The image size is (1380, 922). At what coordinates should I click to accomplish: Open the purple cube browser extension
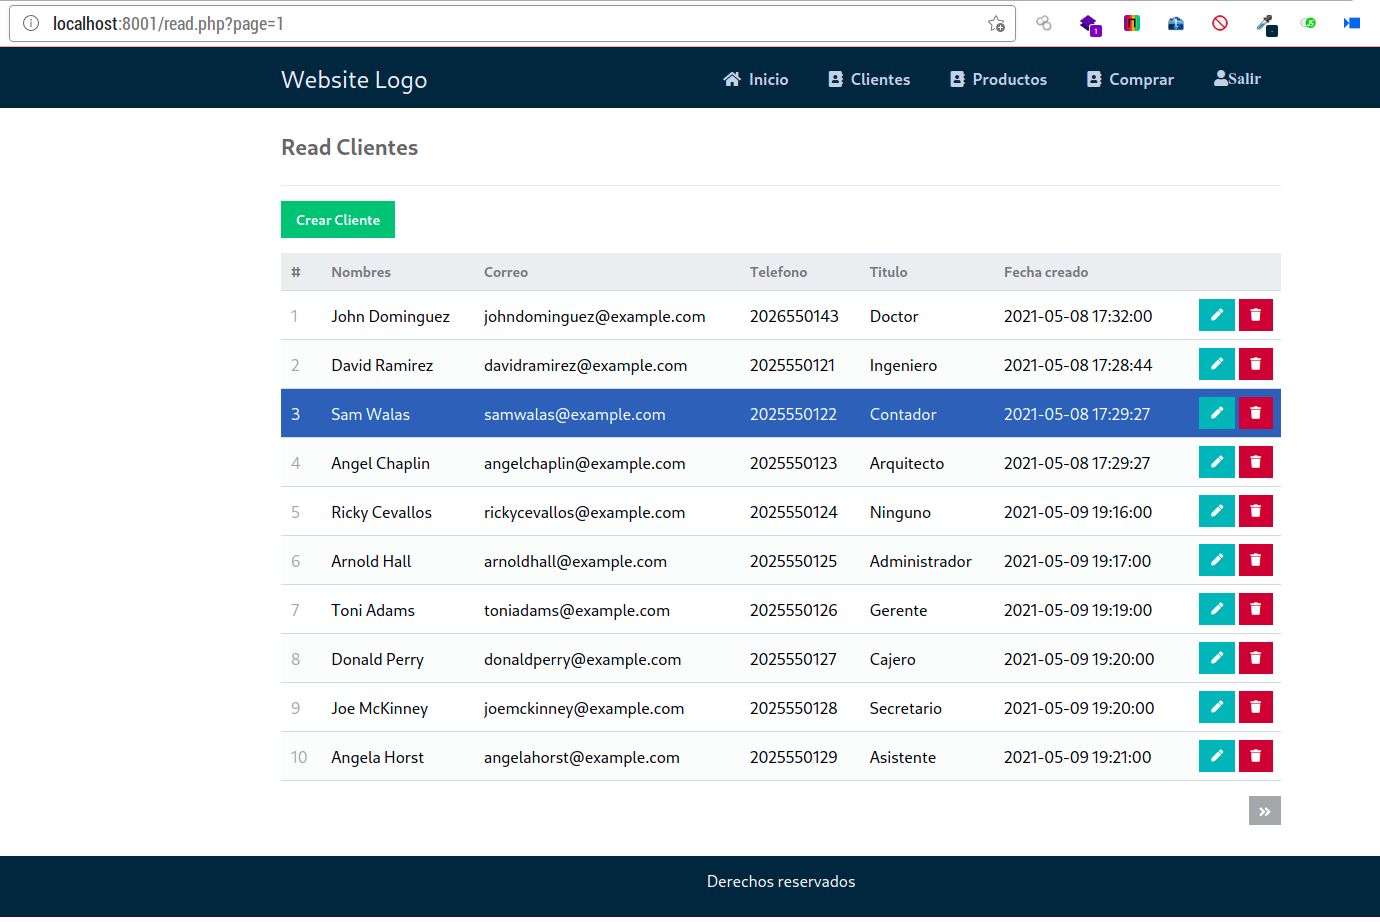pyautogui.click(x=1089, y=24)
